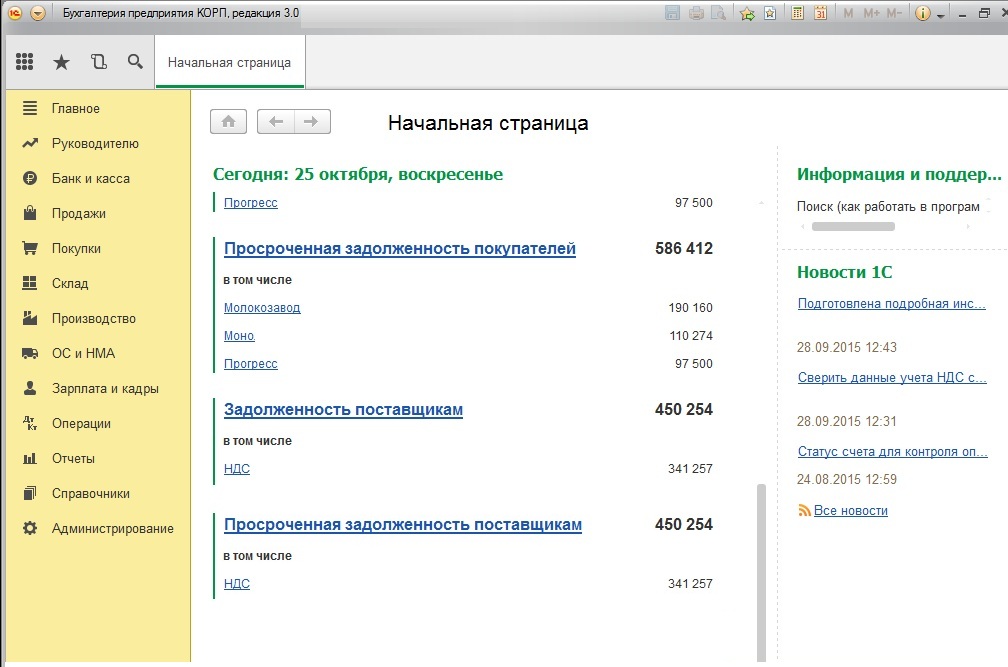Click the Новости 1С heading

click(845, 272)
